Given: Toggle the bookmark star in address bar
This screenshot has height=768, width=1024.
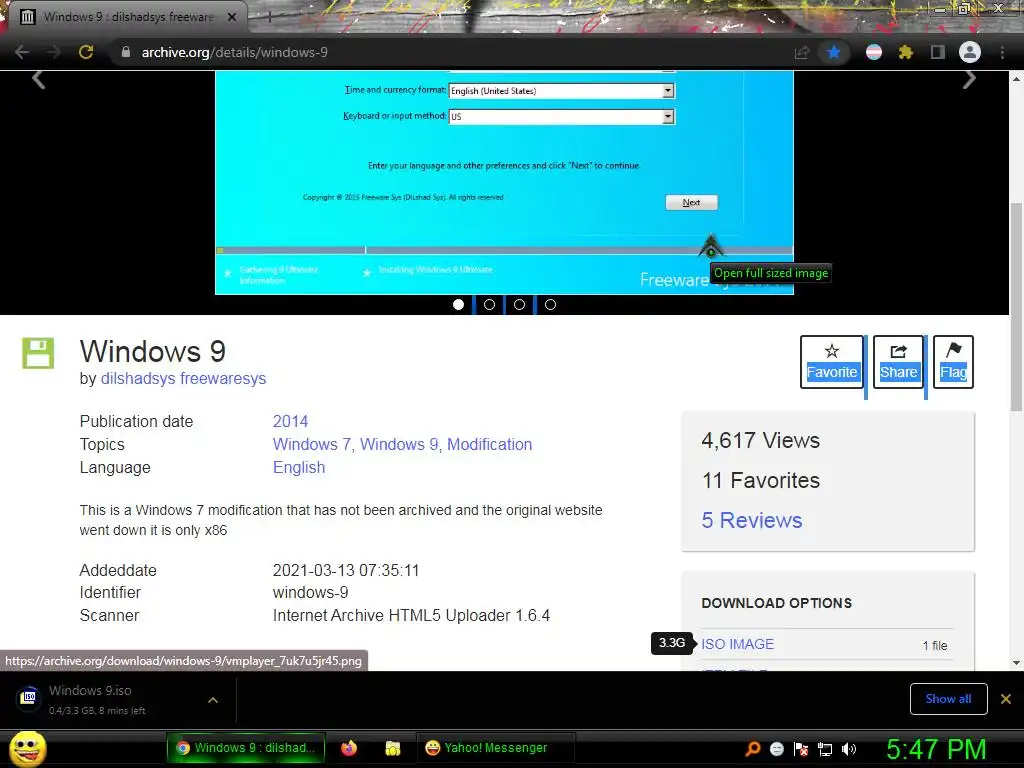Looking at the screenshot, I should pos(833,52).
